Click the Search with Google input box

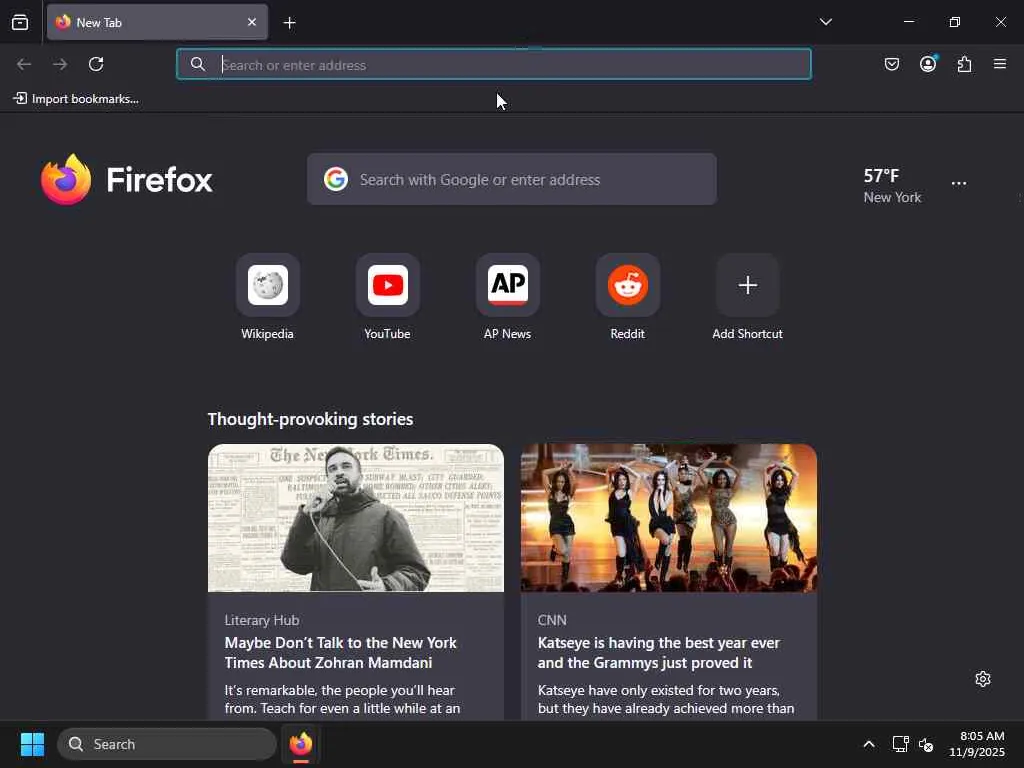tap(512, 179)
